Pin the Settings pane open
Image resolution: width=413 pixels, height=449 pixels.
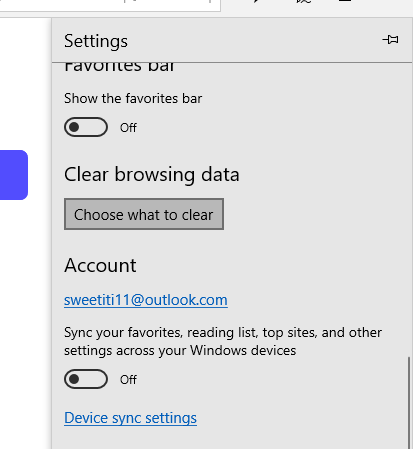pyautogui.click(x=390, y=40)
